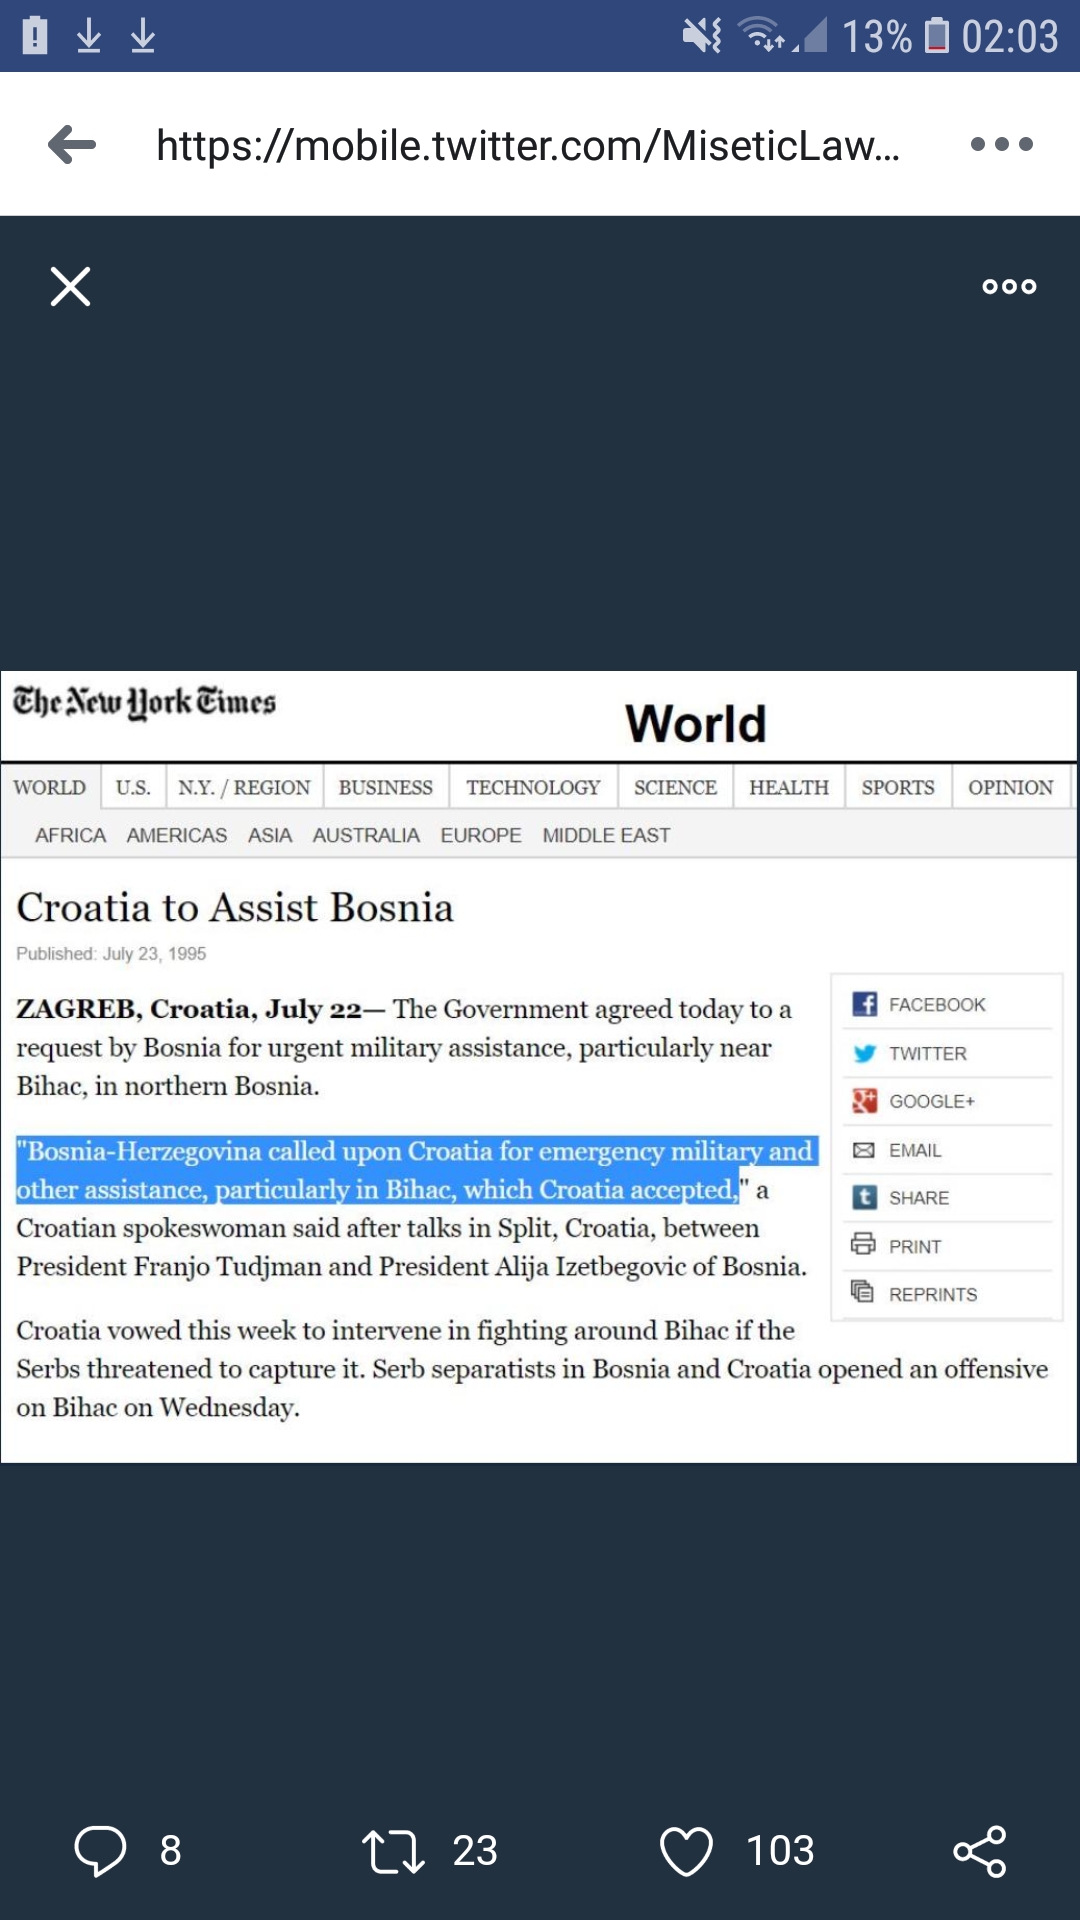This screenshot has height=1920, width=1080.
Task: Open the image viewer more options
Action: pos(1009,287)
